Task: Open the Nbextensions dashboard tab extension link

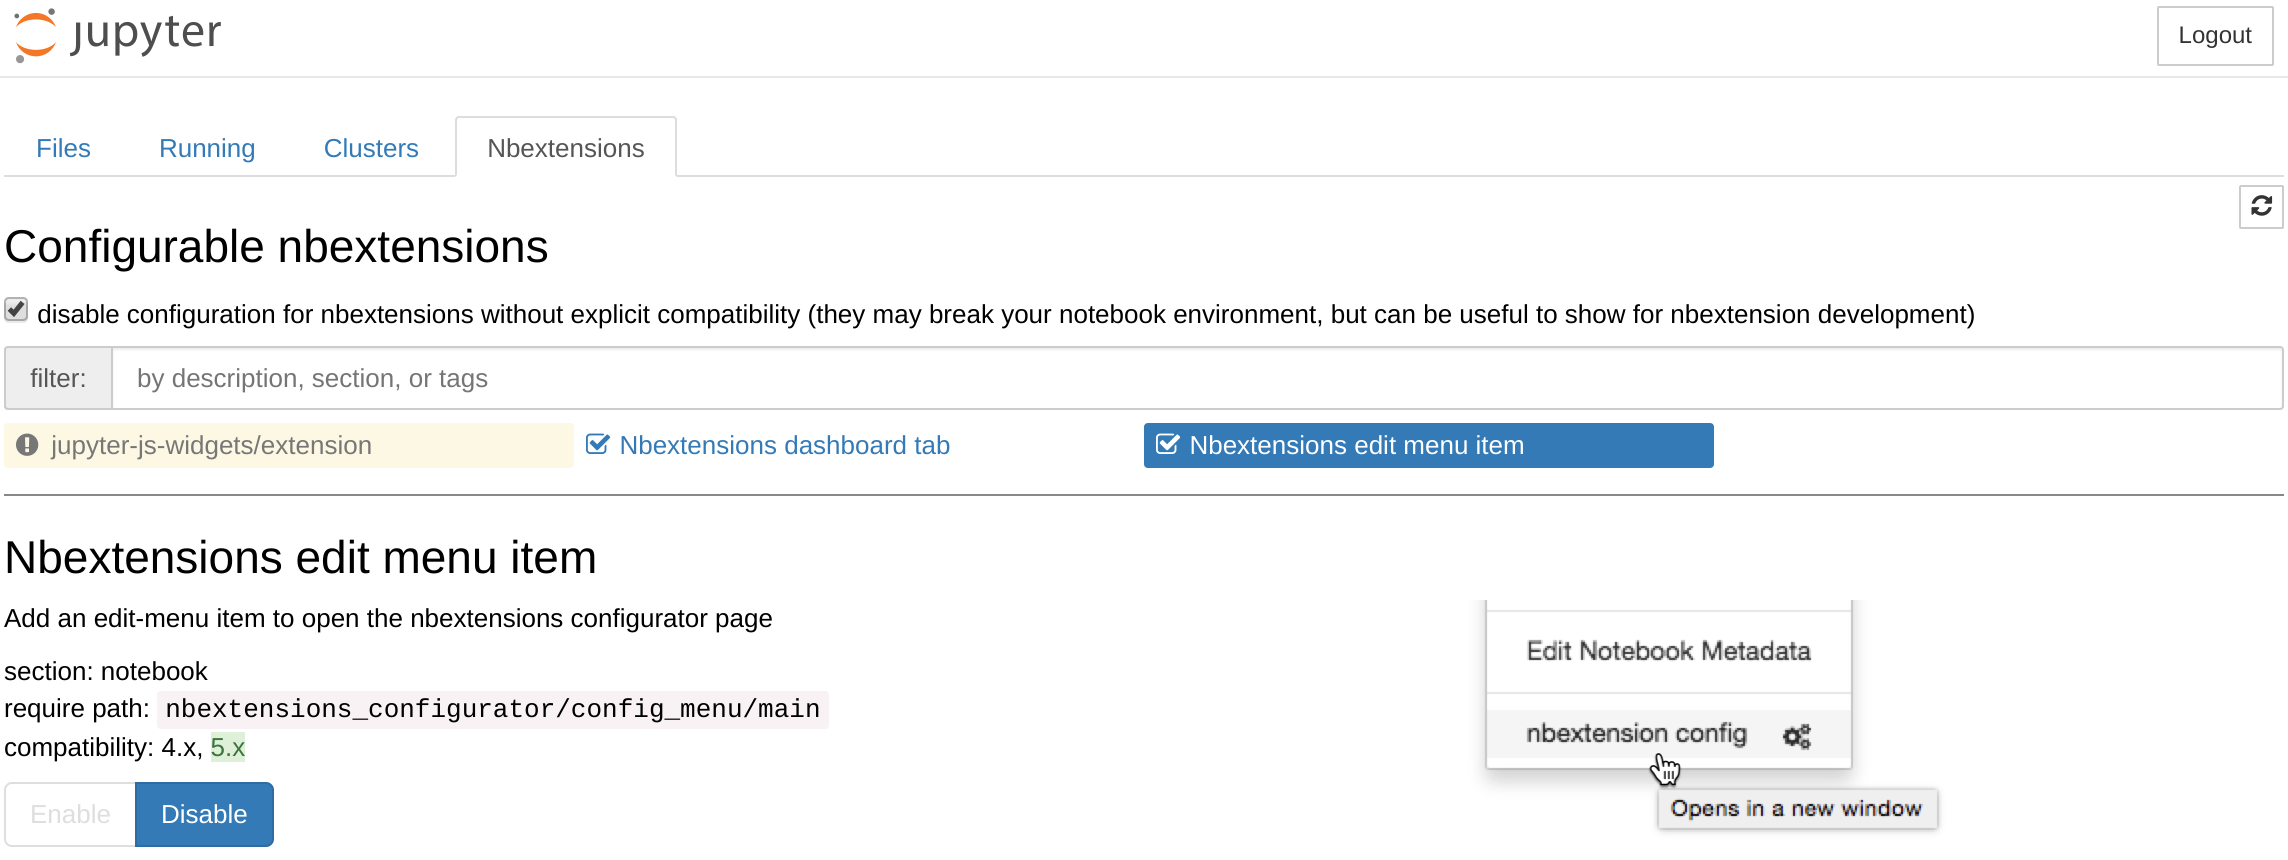Action: click(784, 445)
